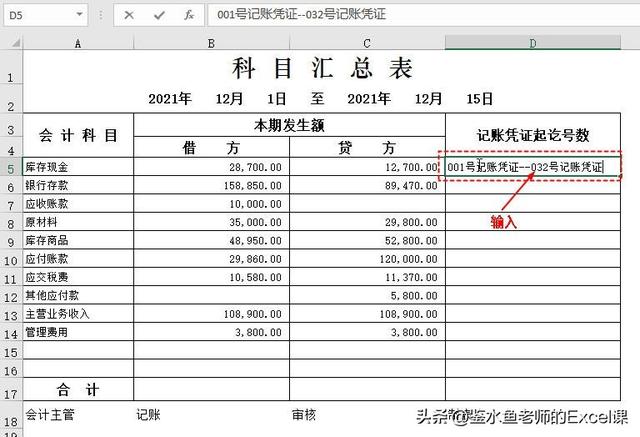Viewport: 640px width, 437px height.
Task: Click the Enter checkmark icon in formula bar
Action: (159, 15)
